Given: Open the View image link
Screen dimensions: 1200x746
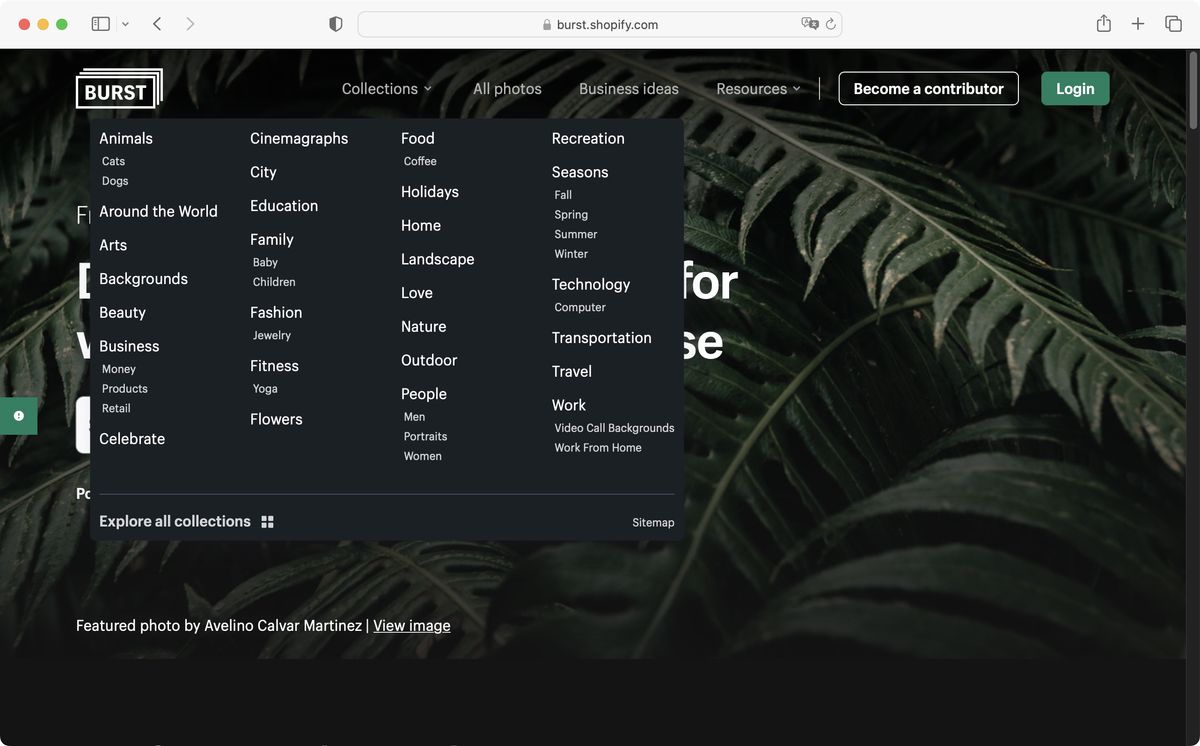Looking at the screenshot, I should 411,625.
